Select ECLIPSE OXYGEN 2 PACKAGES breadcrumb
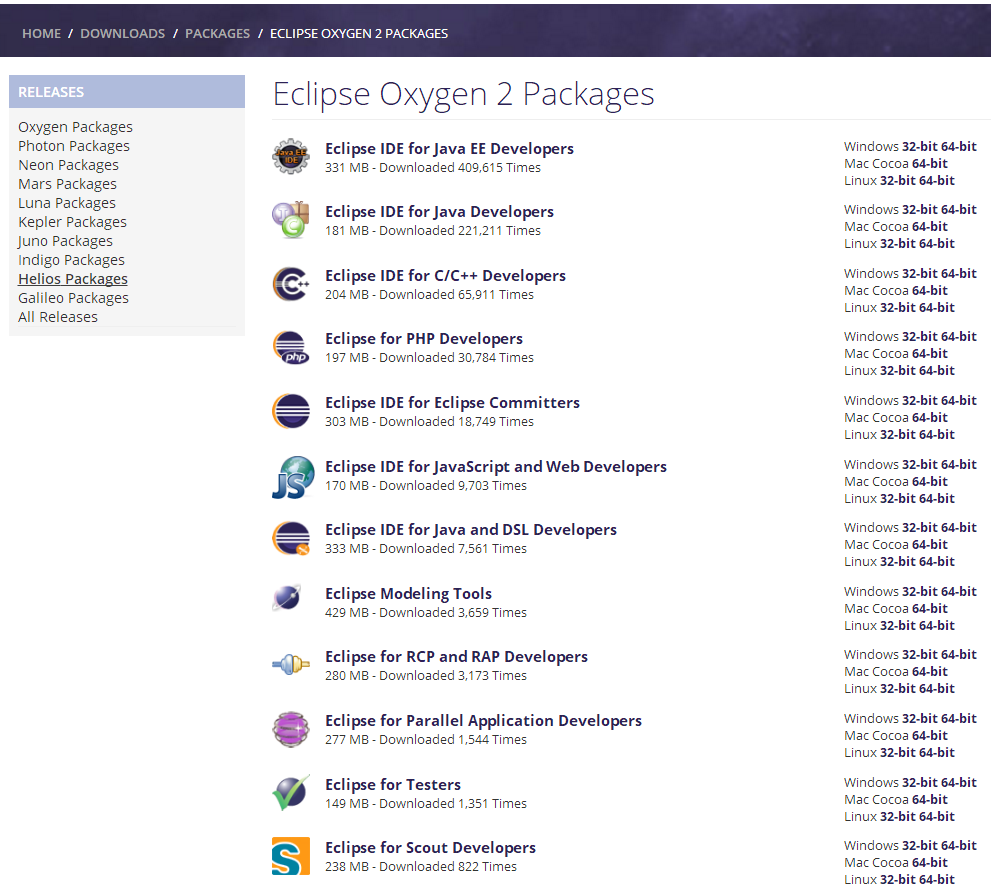991x892 pixels. pos(359,34)
